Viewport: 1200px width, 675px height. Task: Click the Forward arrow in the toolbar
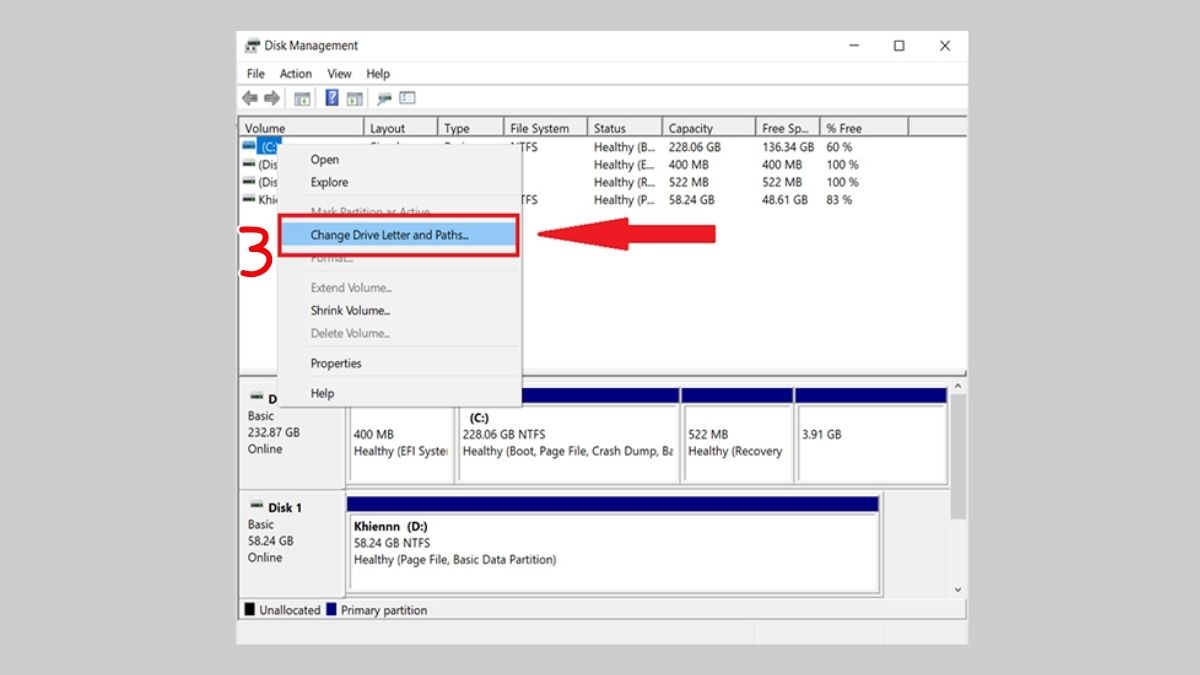[271, 98]
